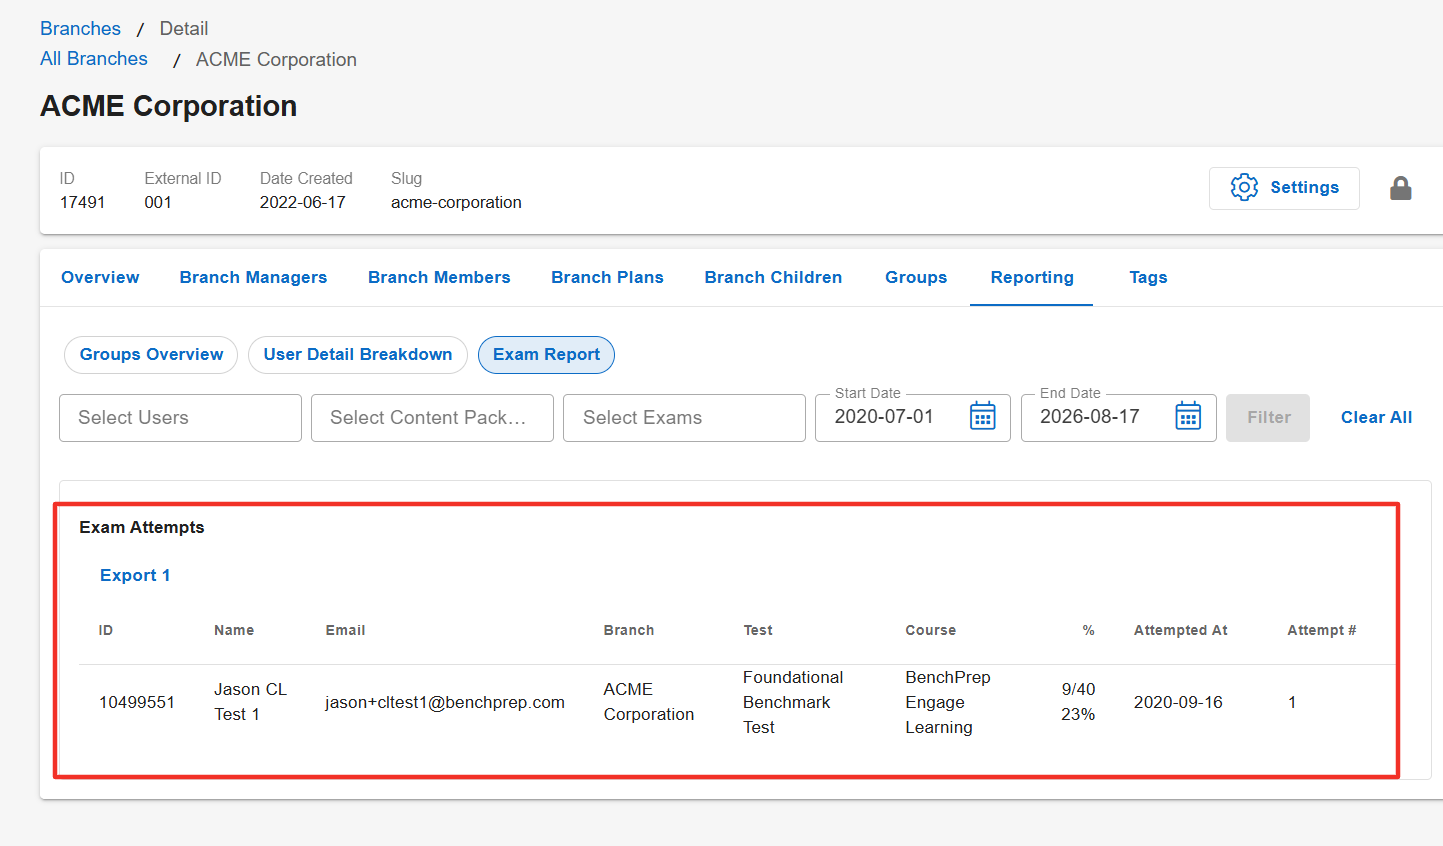Click the padlock icon beside Settings
This screenshot has height=846, width=1443.
coord(1401,188)
